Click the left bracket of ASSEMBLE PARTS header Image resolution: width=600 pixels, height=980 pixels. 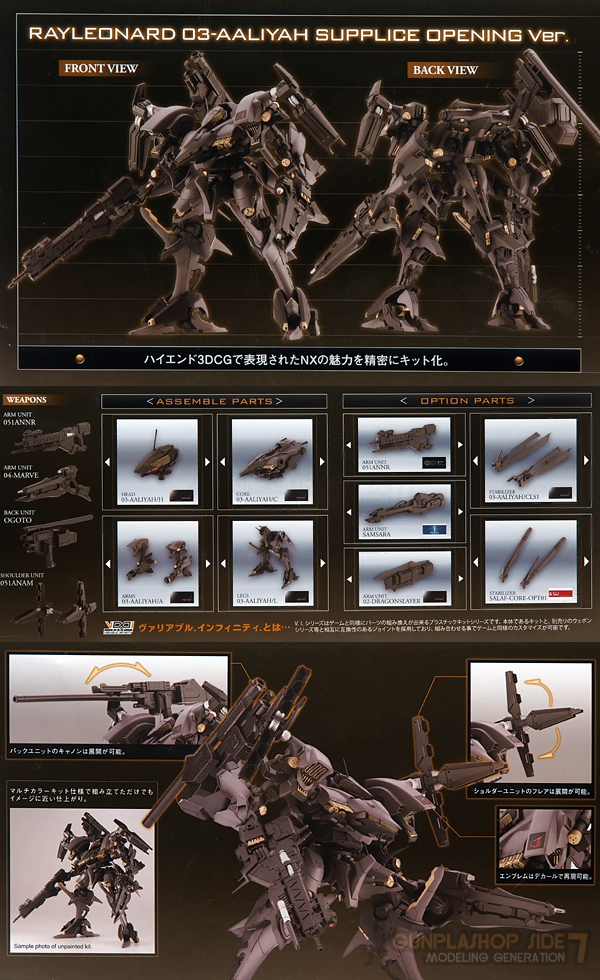tap(150, 401)
